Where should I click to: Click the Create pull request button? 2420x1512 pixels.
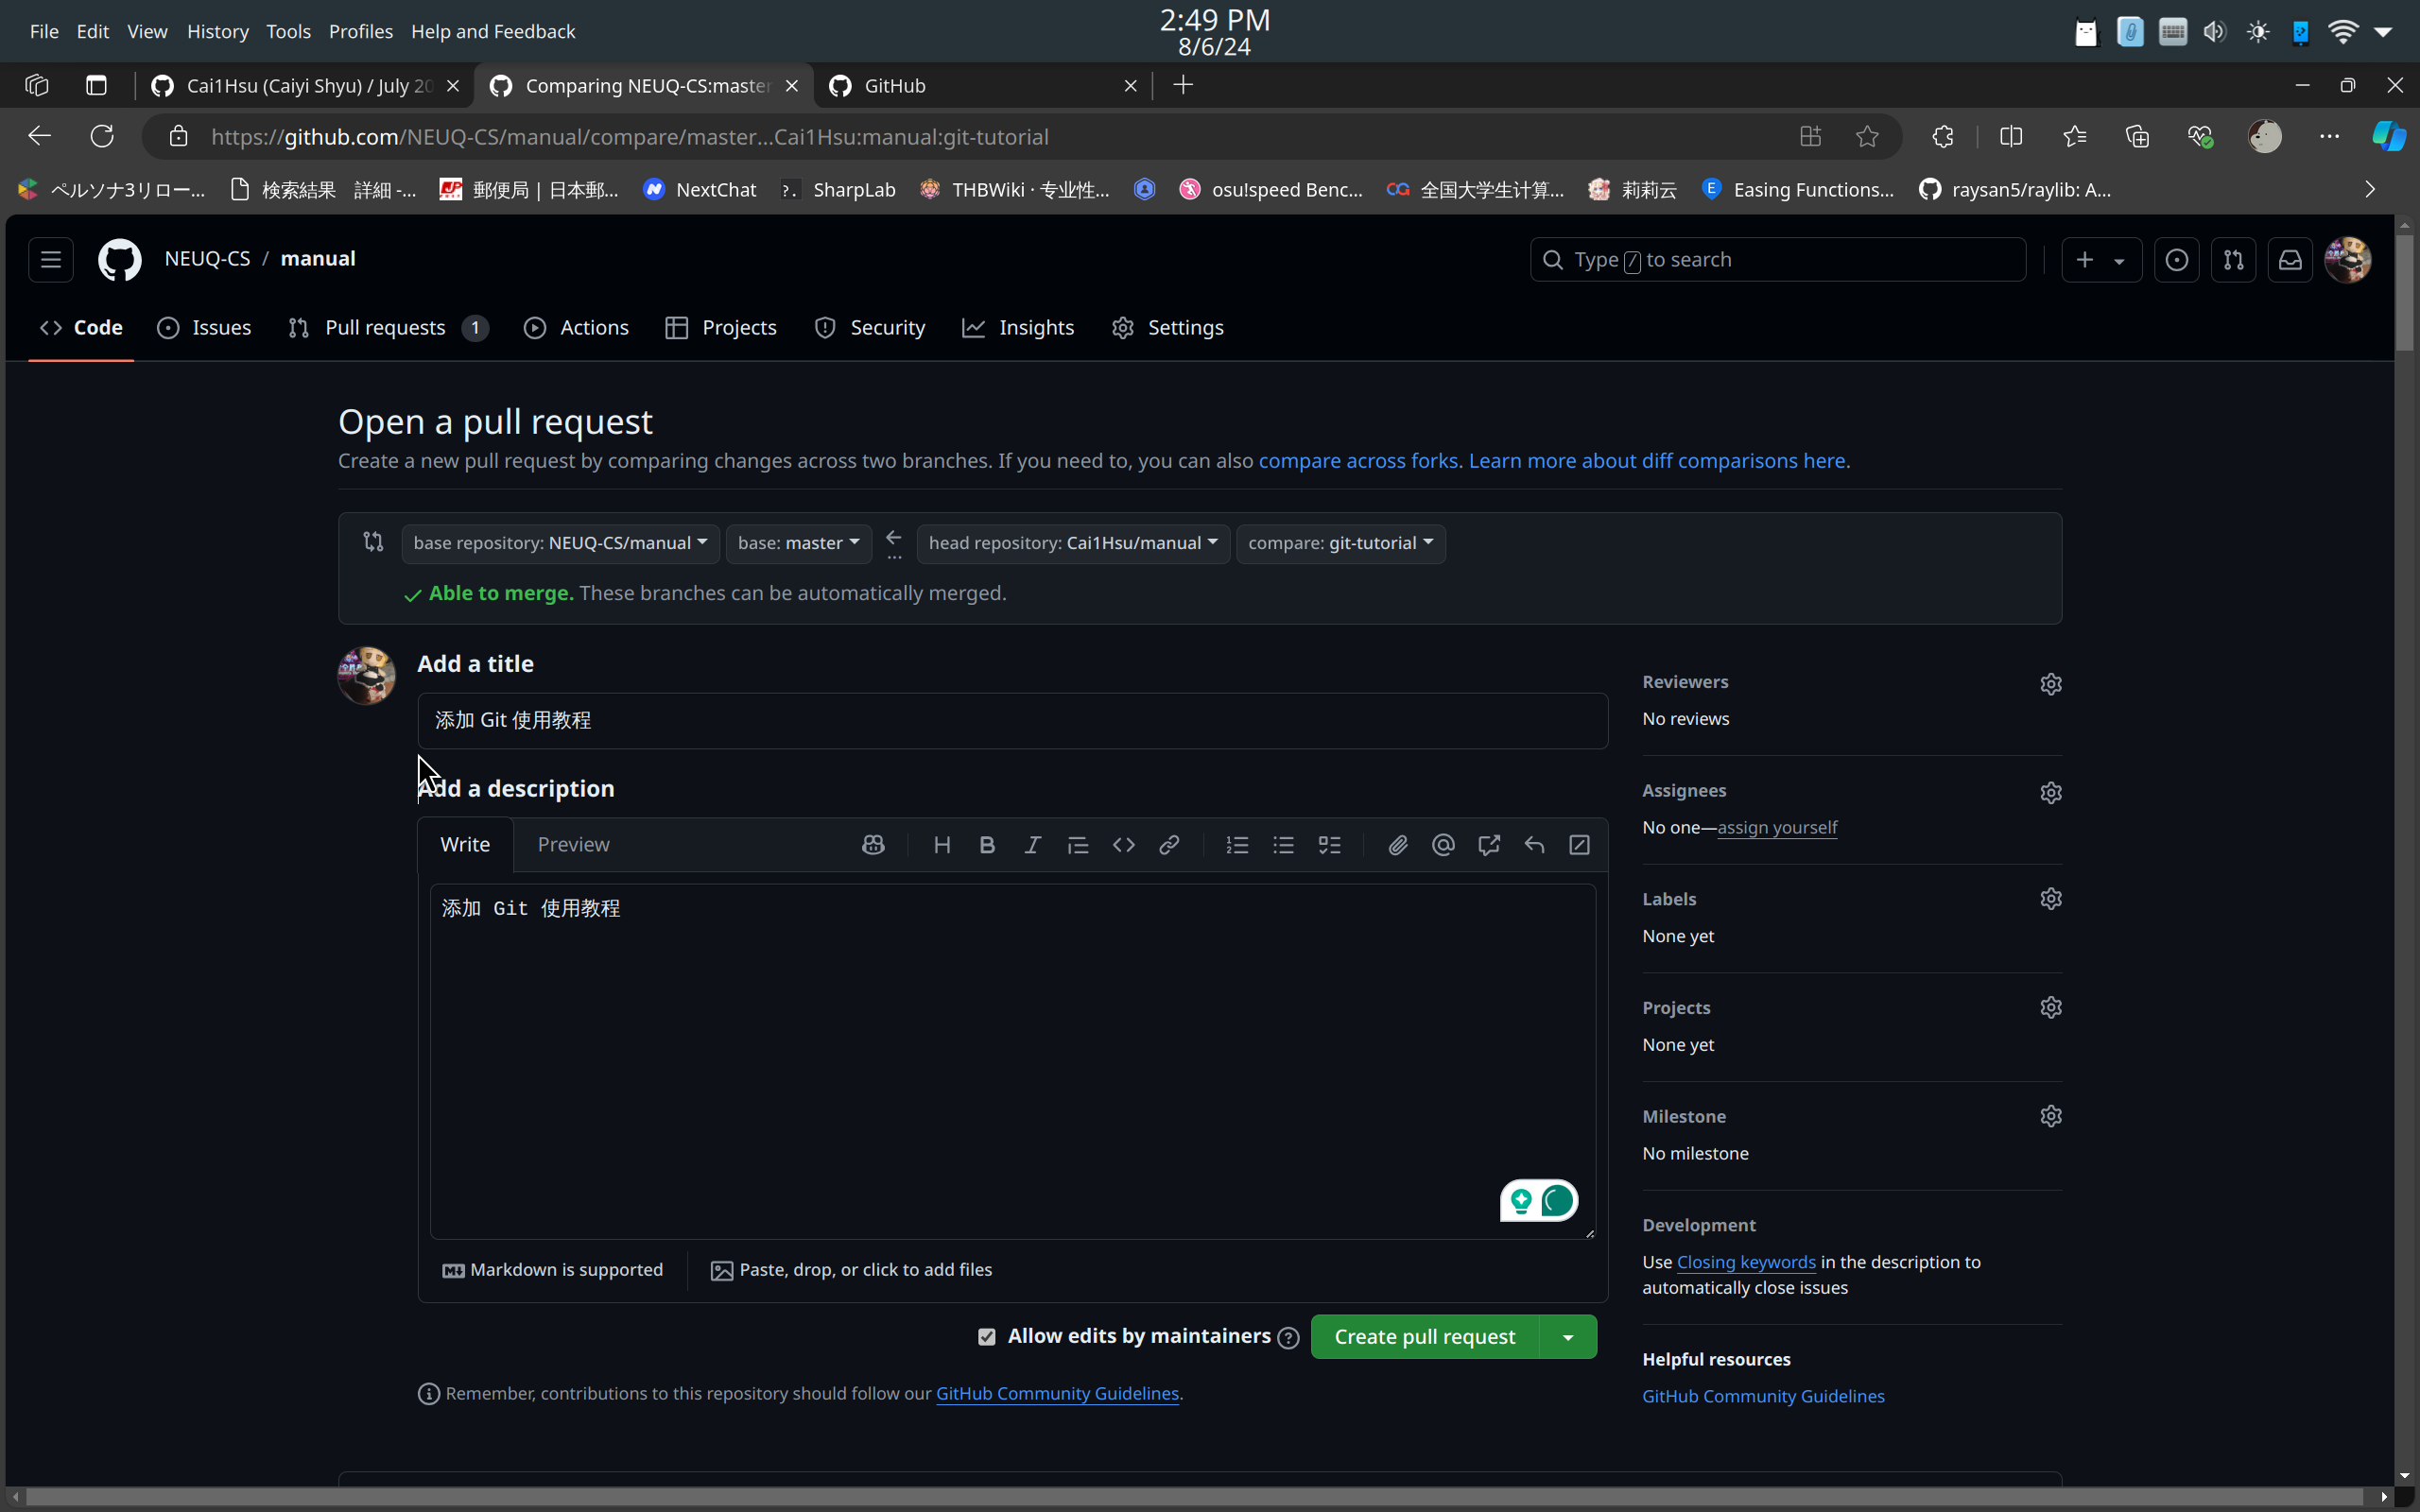click(x=1424, y=1337)
